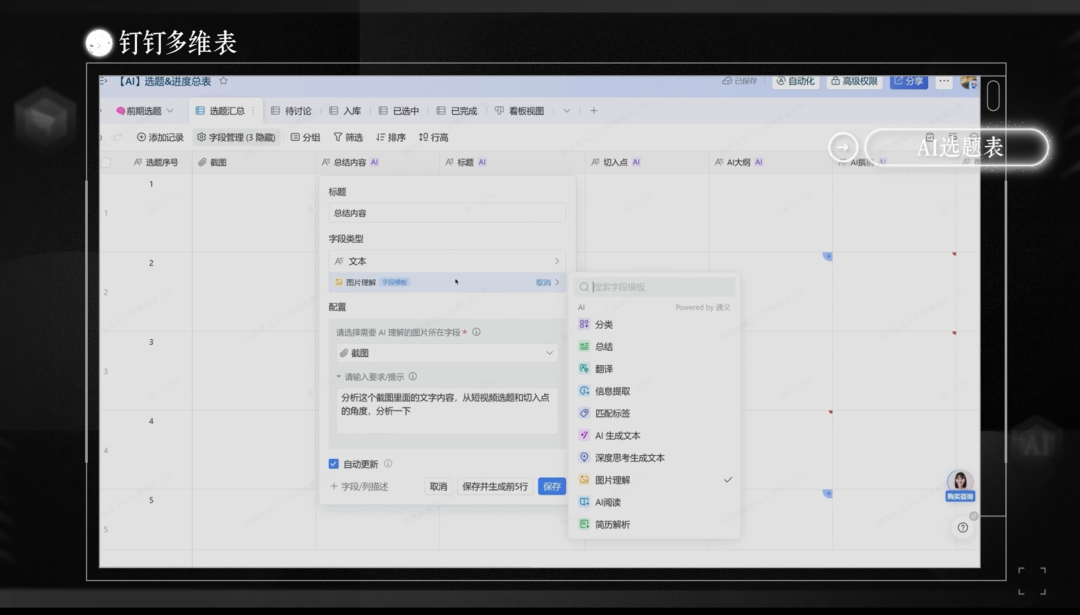Toggle the 自动更新 checkbox
The height and width of the screenshot is (615, 1080).
(x=333, y=463)
